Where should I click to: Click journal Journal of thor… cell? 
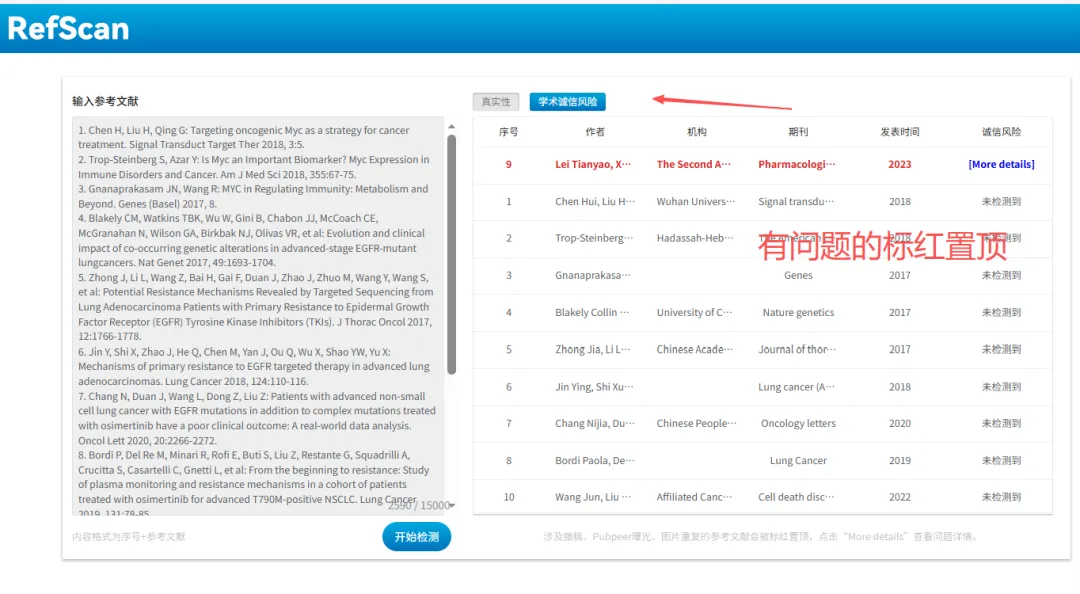[x=797, y=349]
